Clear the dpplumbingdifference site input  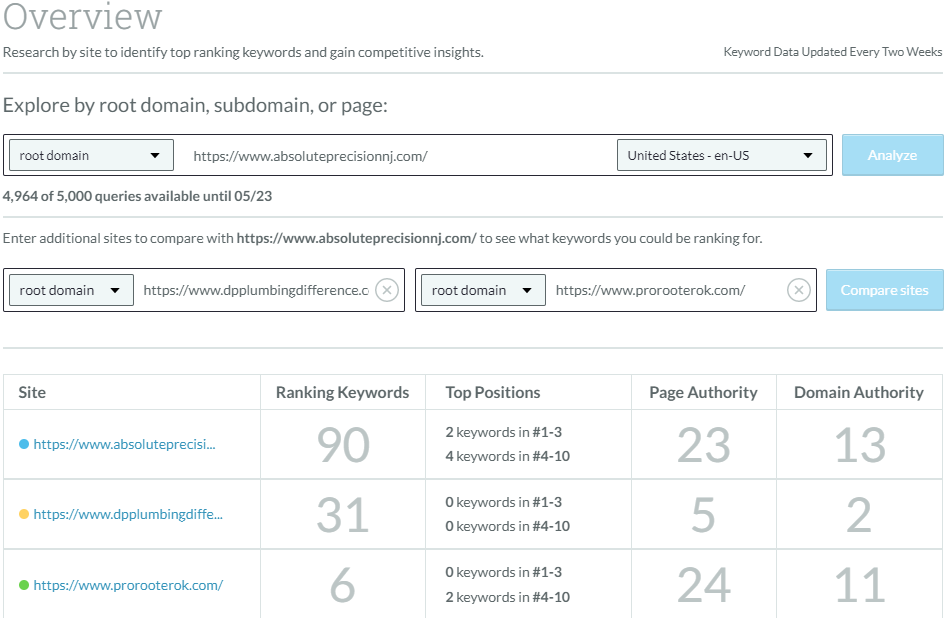tap(387, 290)
